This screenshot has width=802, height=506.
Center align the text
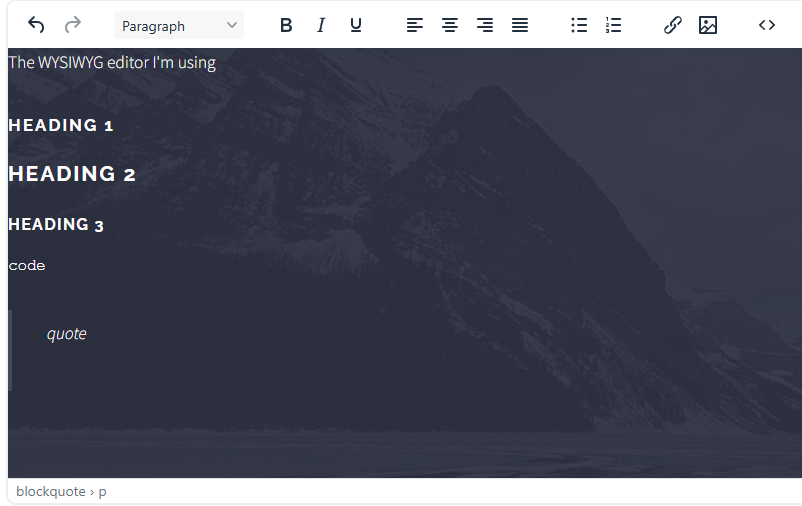pyautogui.click(x=450, y=25)
